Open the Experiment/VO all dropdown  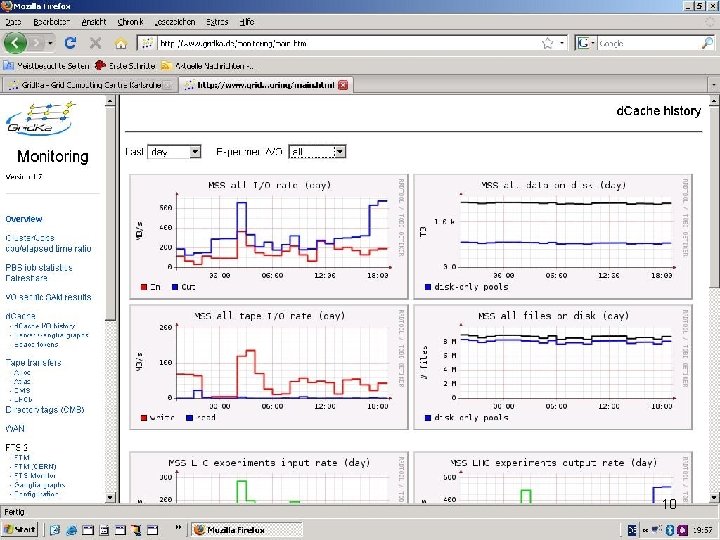pos(317,152)
